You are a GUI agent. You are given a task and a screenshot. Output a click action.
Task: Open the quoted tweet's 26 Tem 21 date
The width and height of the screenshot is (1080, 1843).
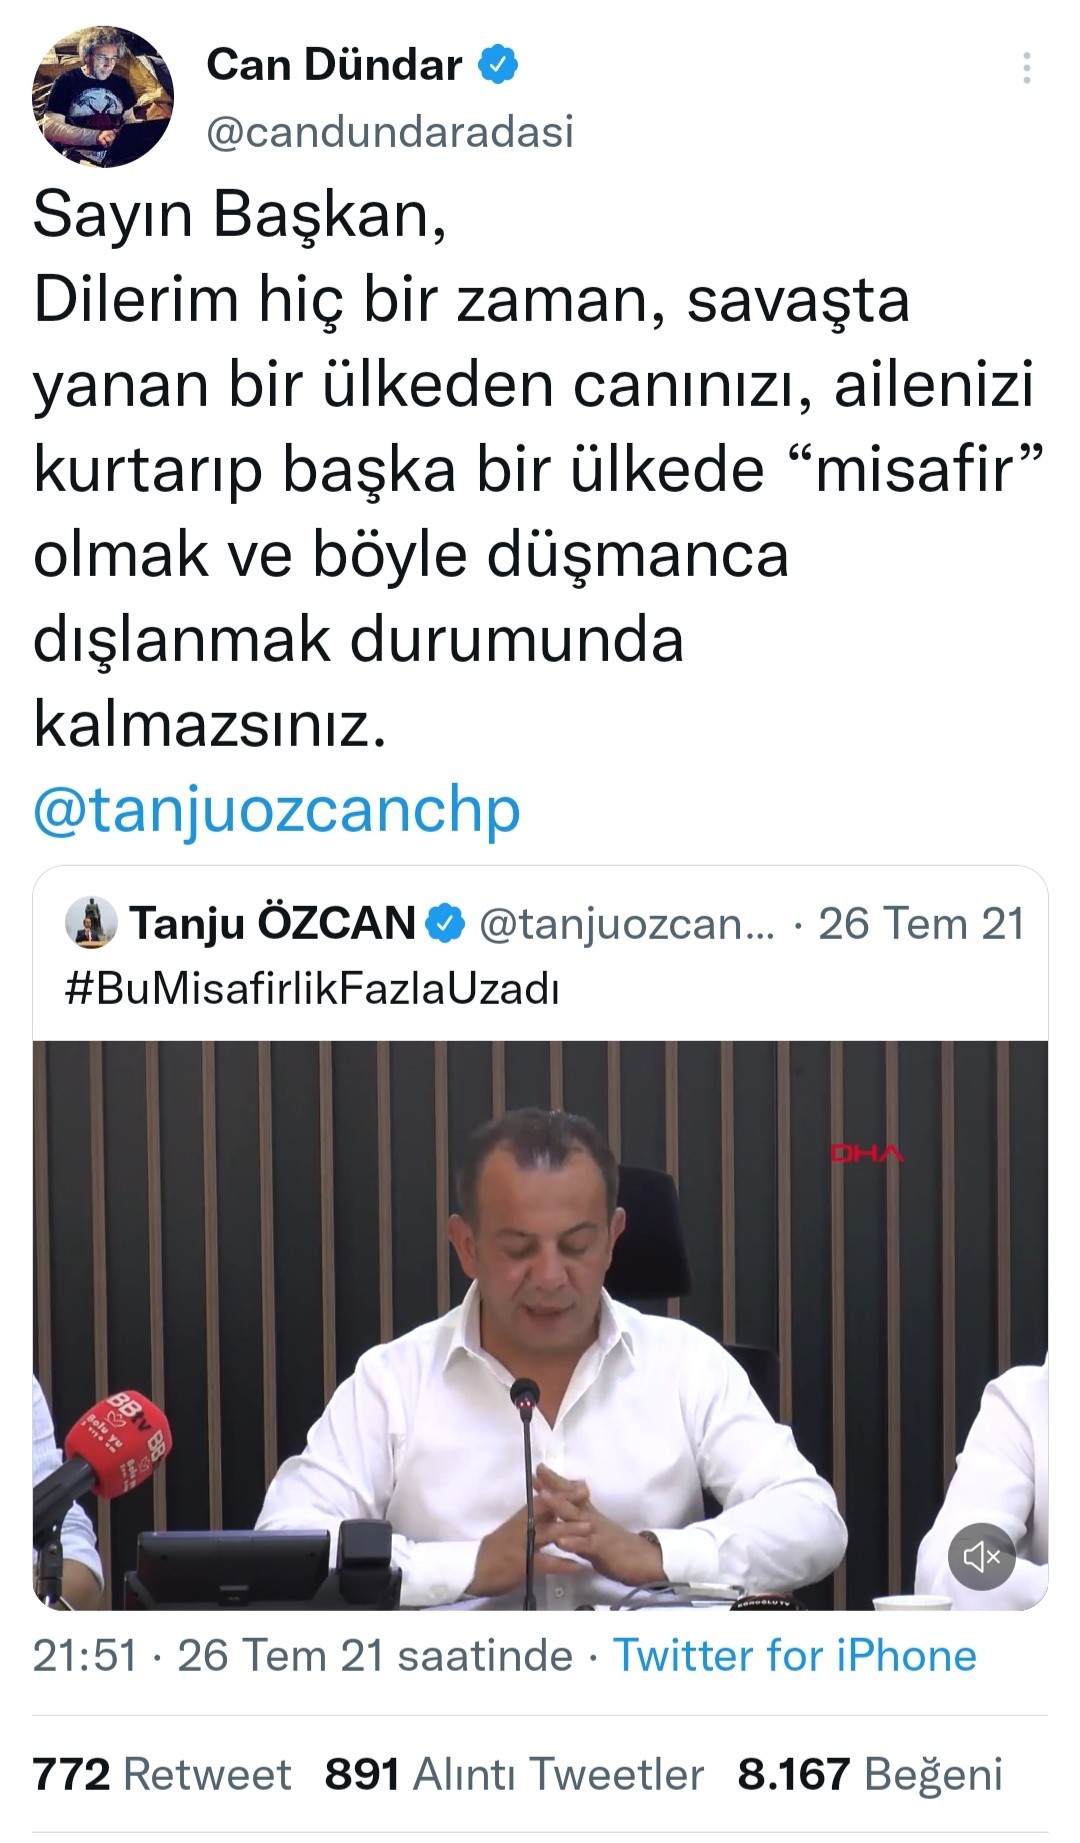(x=921, y=924)
